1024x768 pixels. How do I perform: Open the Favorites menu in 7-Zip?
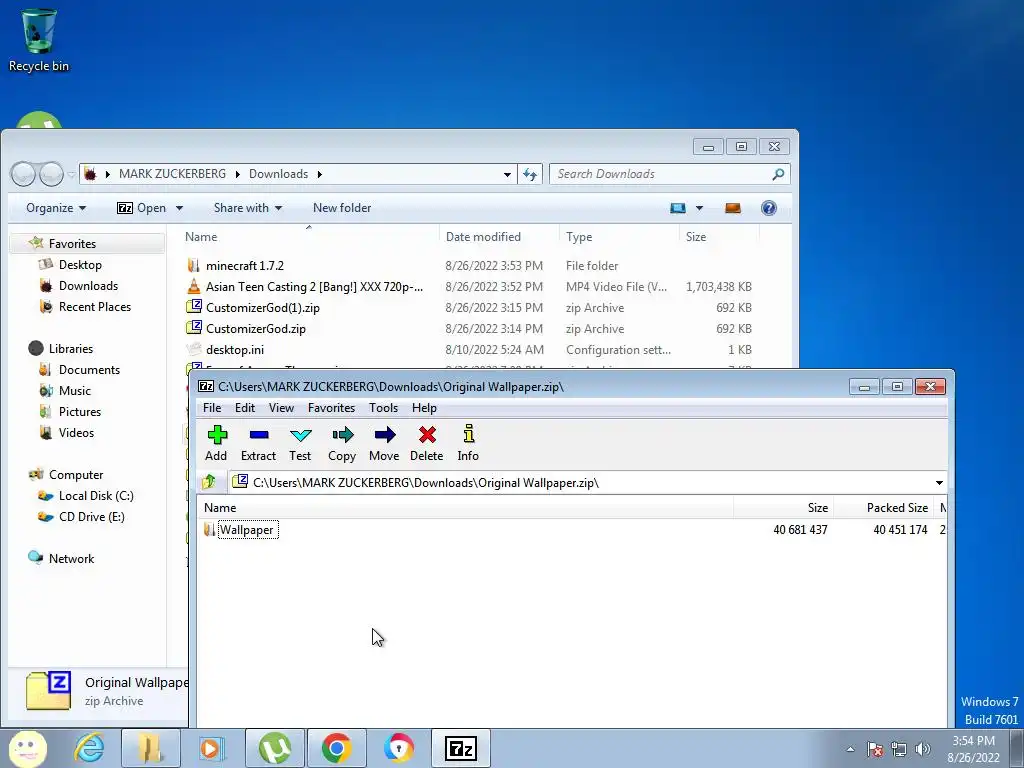(331, 408)
